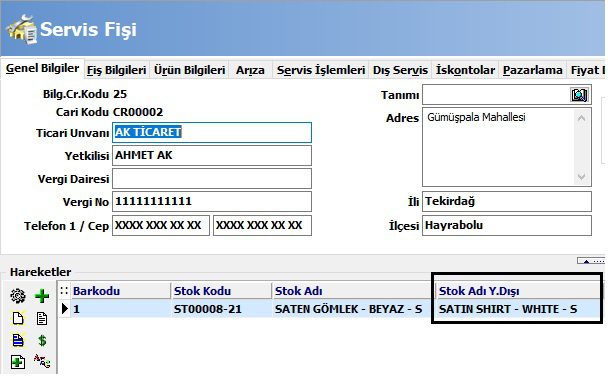This screenshot has height=376, width=608.
Task: Open the Arıza tab
Action: tap(250, 70)
